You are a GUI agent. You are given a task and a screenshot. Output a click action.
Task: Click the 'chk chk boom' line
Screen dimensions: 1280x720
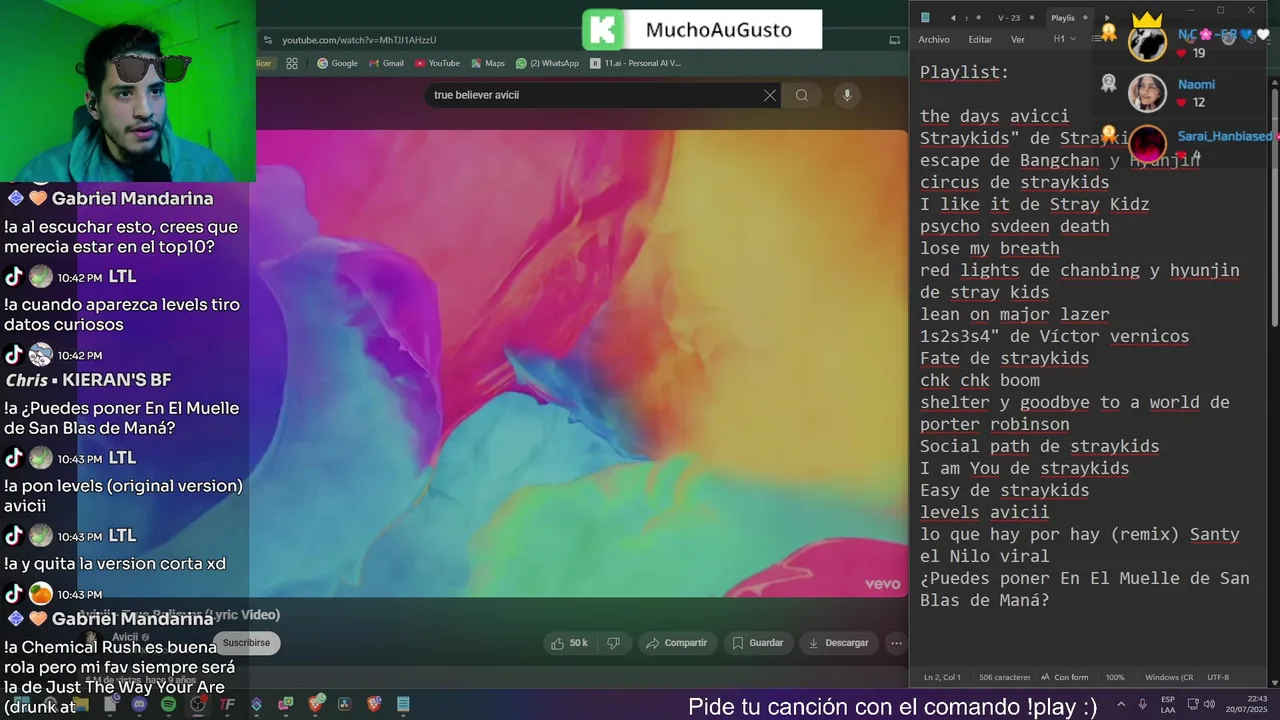[x=979, y=380]
